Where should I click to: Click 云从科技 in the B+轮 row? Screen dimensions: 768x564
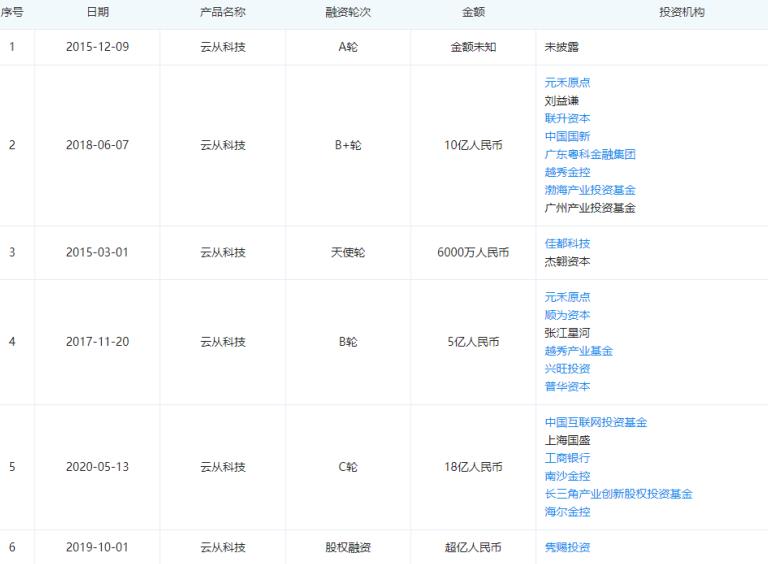click(222, 145)
